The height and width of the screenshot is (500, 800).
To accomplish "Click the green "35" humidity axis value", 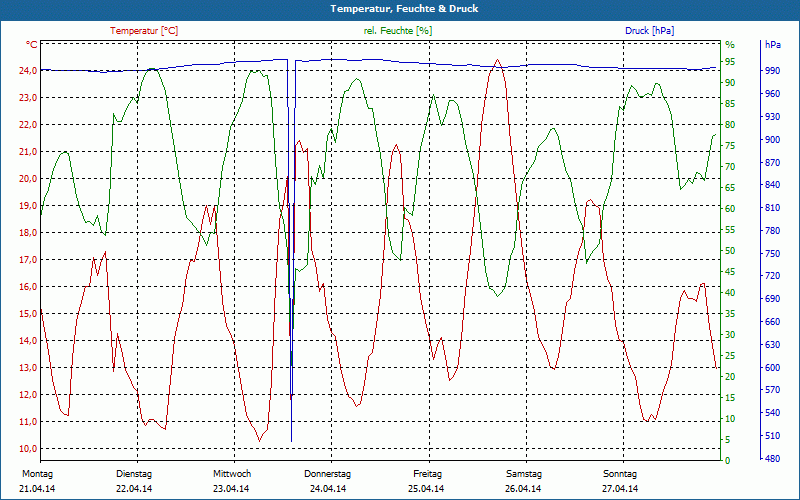I will coord(730,314).
